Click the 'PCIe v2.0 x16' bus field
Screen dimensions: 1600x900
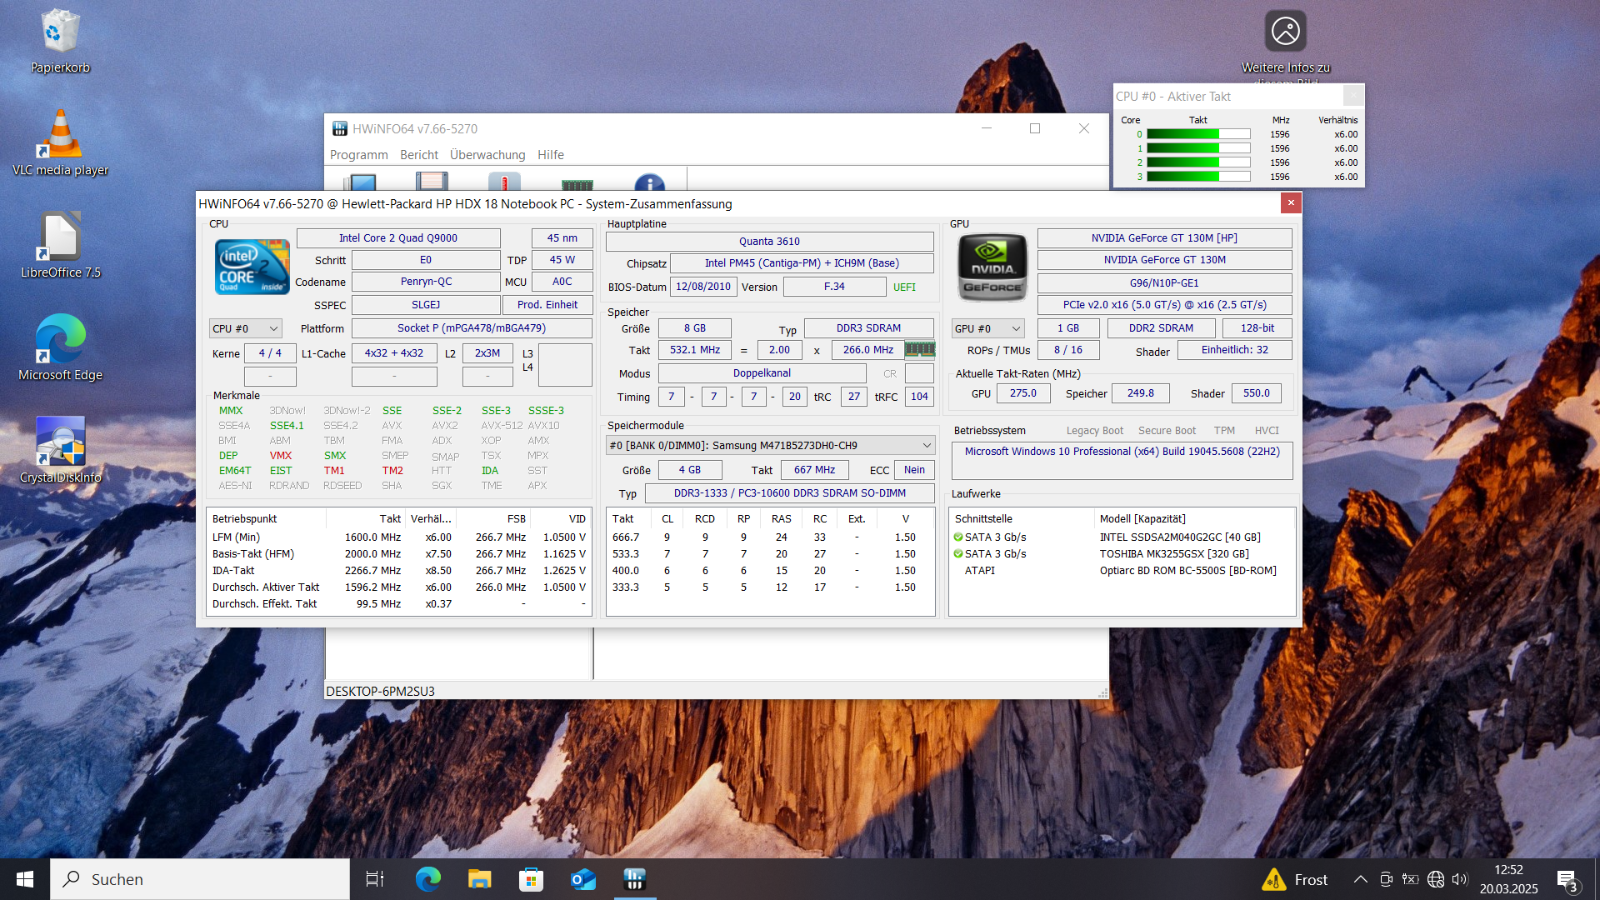click(x=1164, y=305)
